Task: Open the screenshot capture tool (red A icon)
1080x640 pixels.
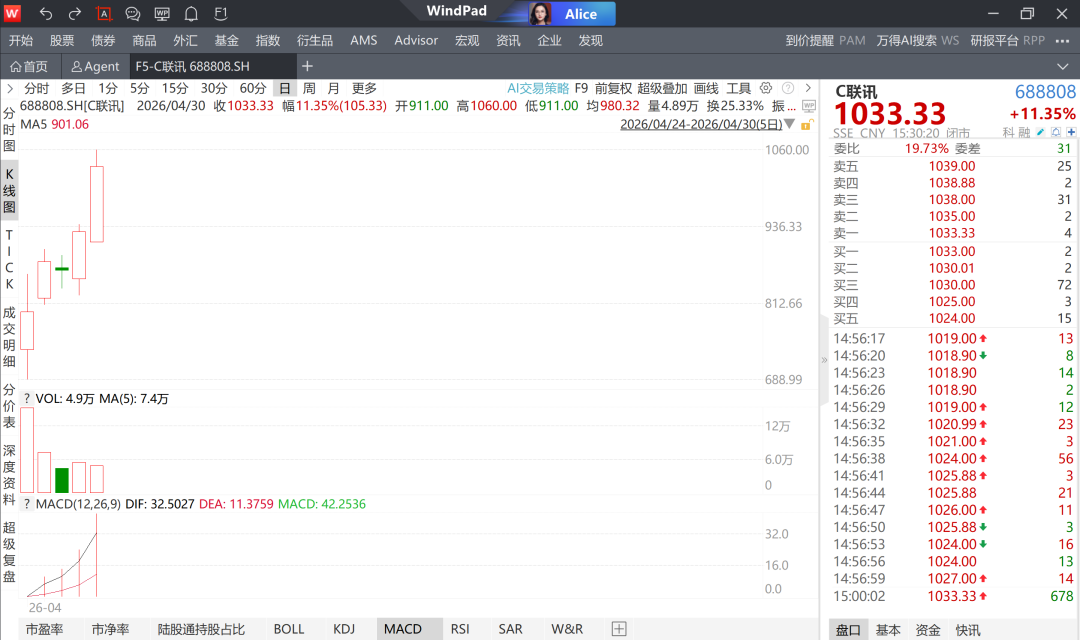Action: (x=103, y=13)
